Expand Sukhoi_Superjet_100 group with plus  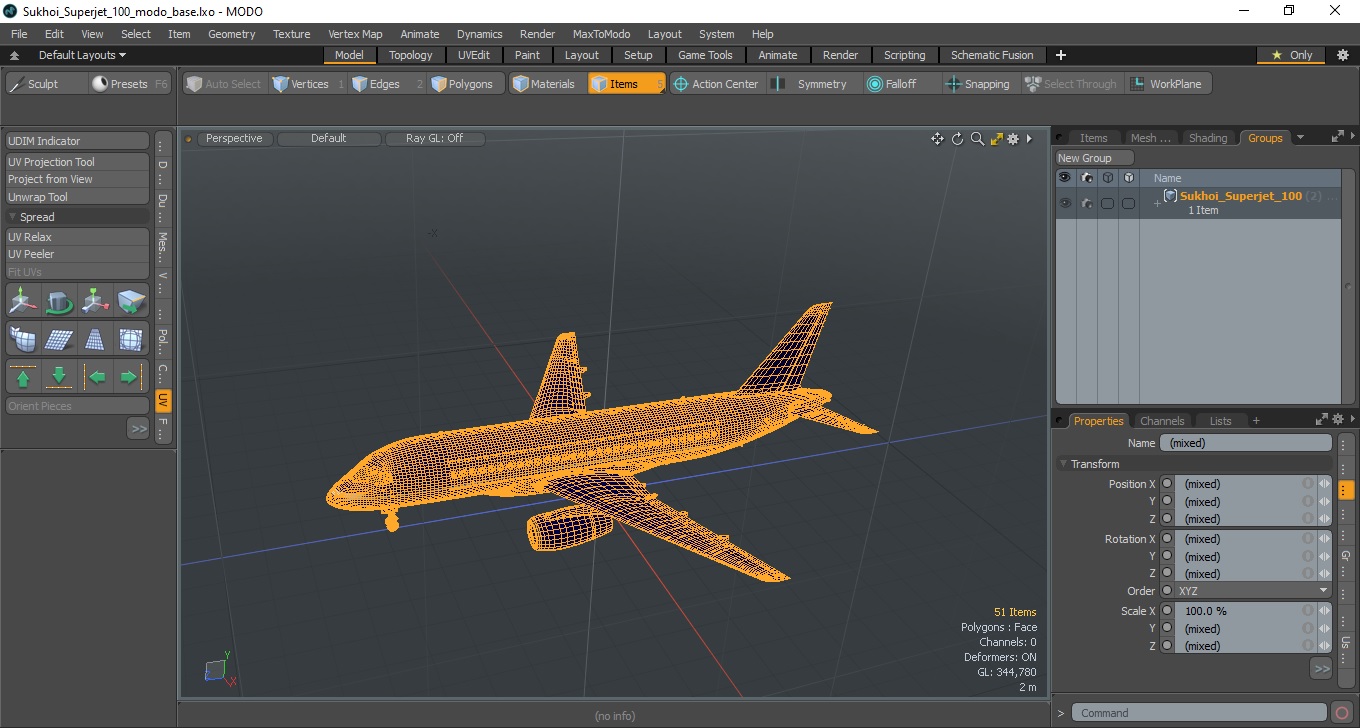[x=1157, y=204]
